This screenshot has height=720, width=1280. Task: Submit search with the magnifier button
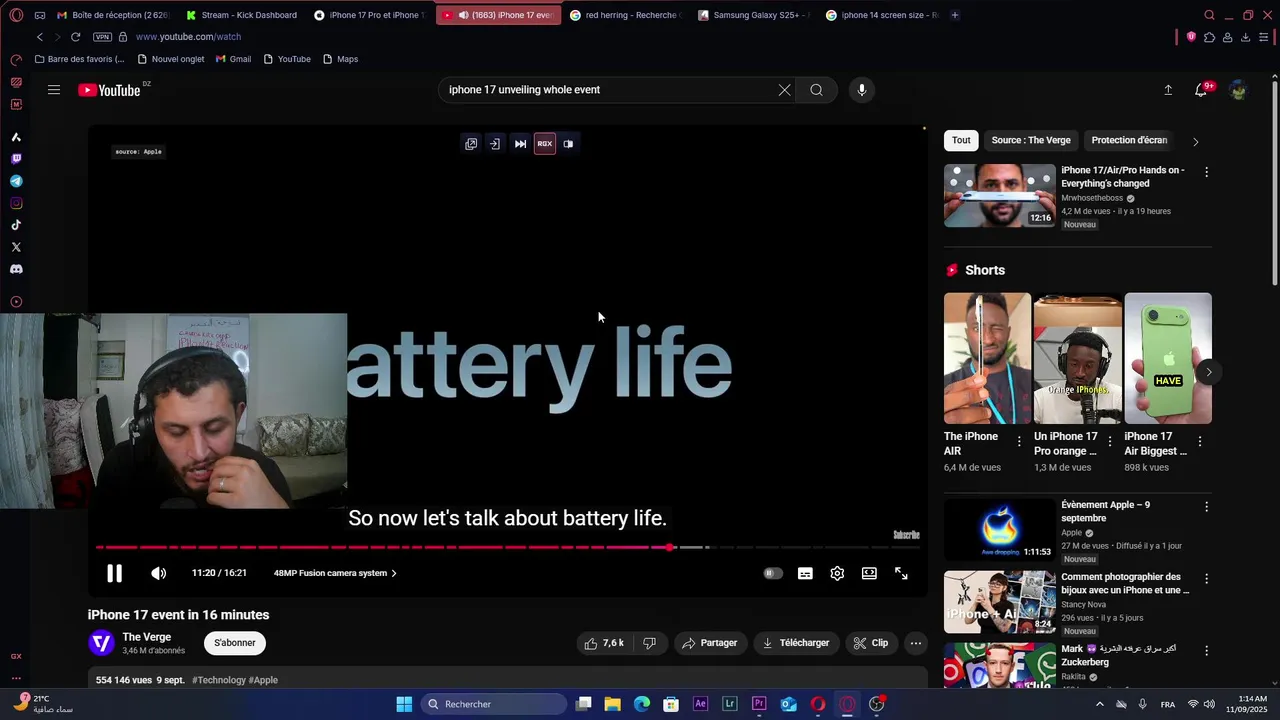point(816,90)
